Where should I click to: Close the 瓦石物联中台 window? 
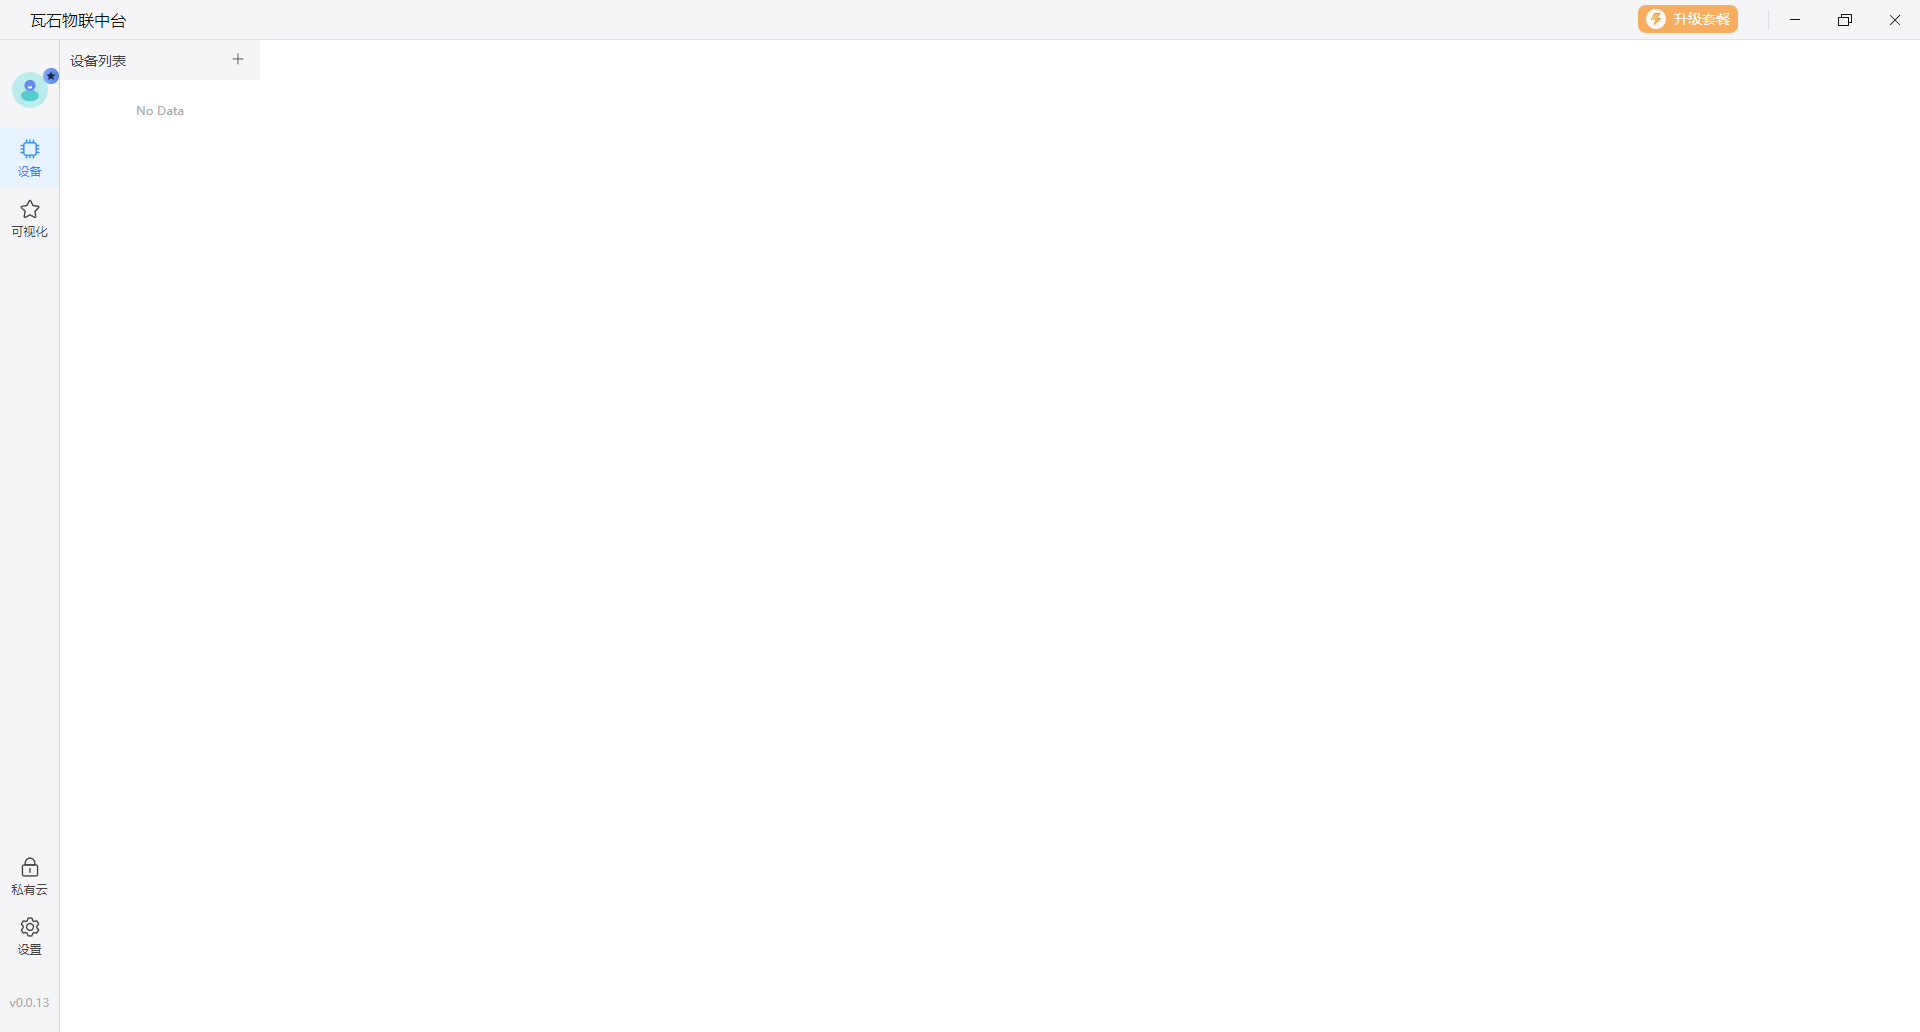click(1895, 20)
